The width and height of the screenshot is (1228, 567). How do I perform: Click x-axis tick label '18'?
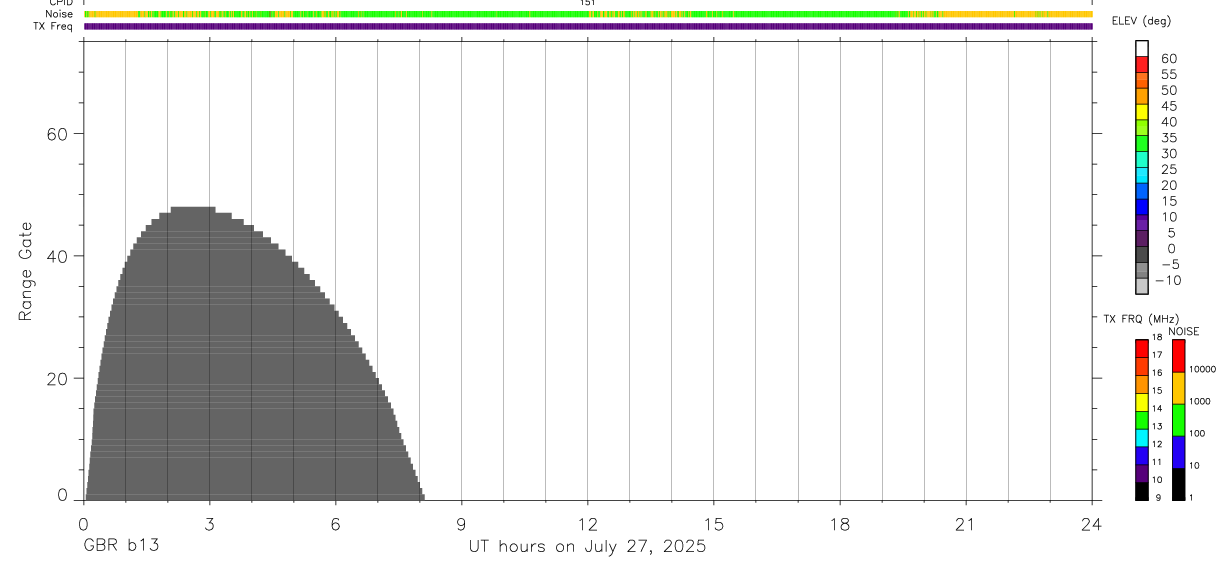[840, 524]
